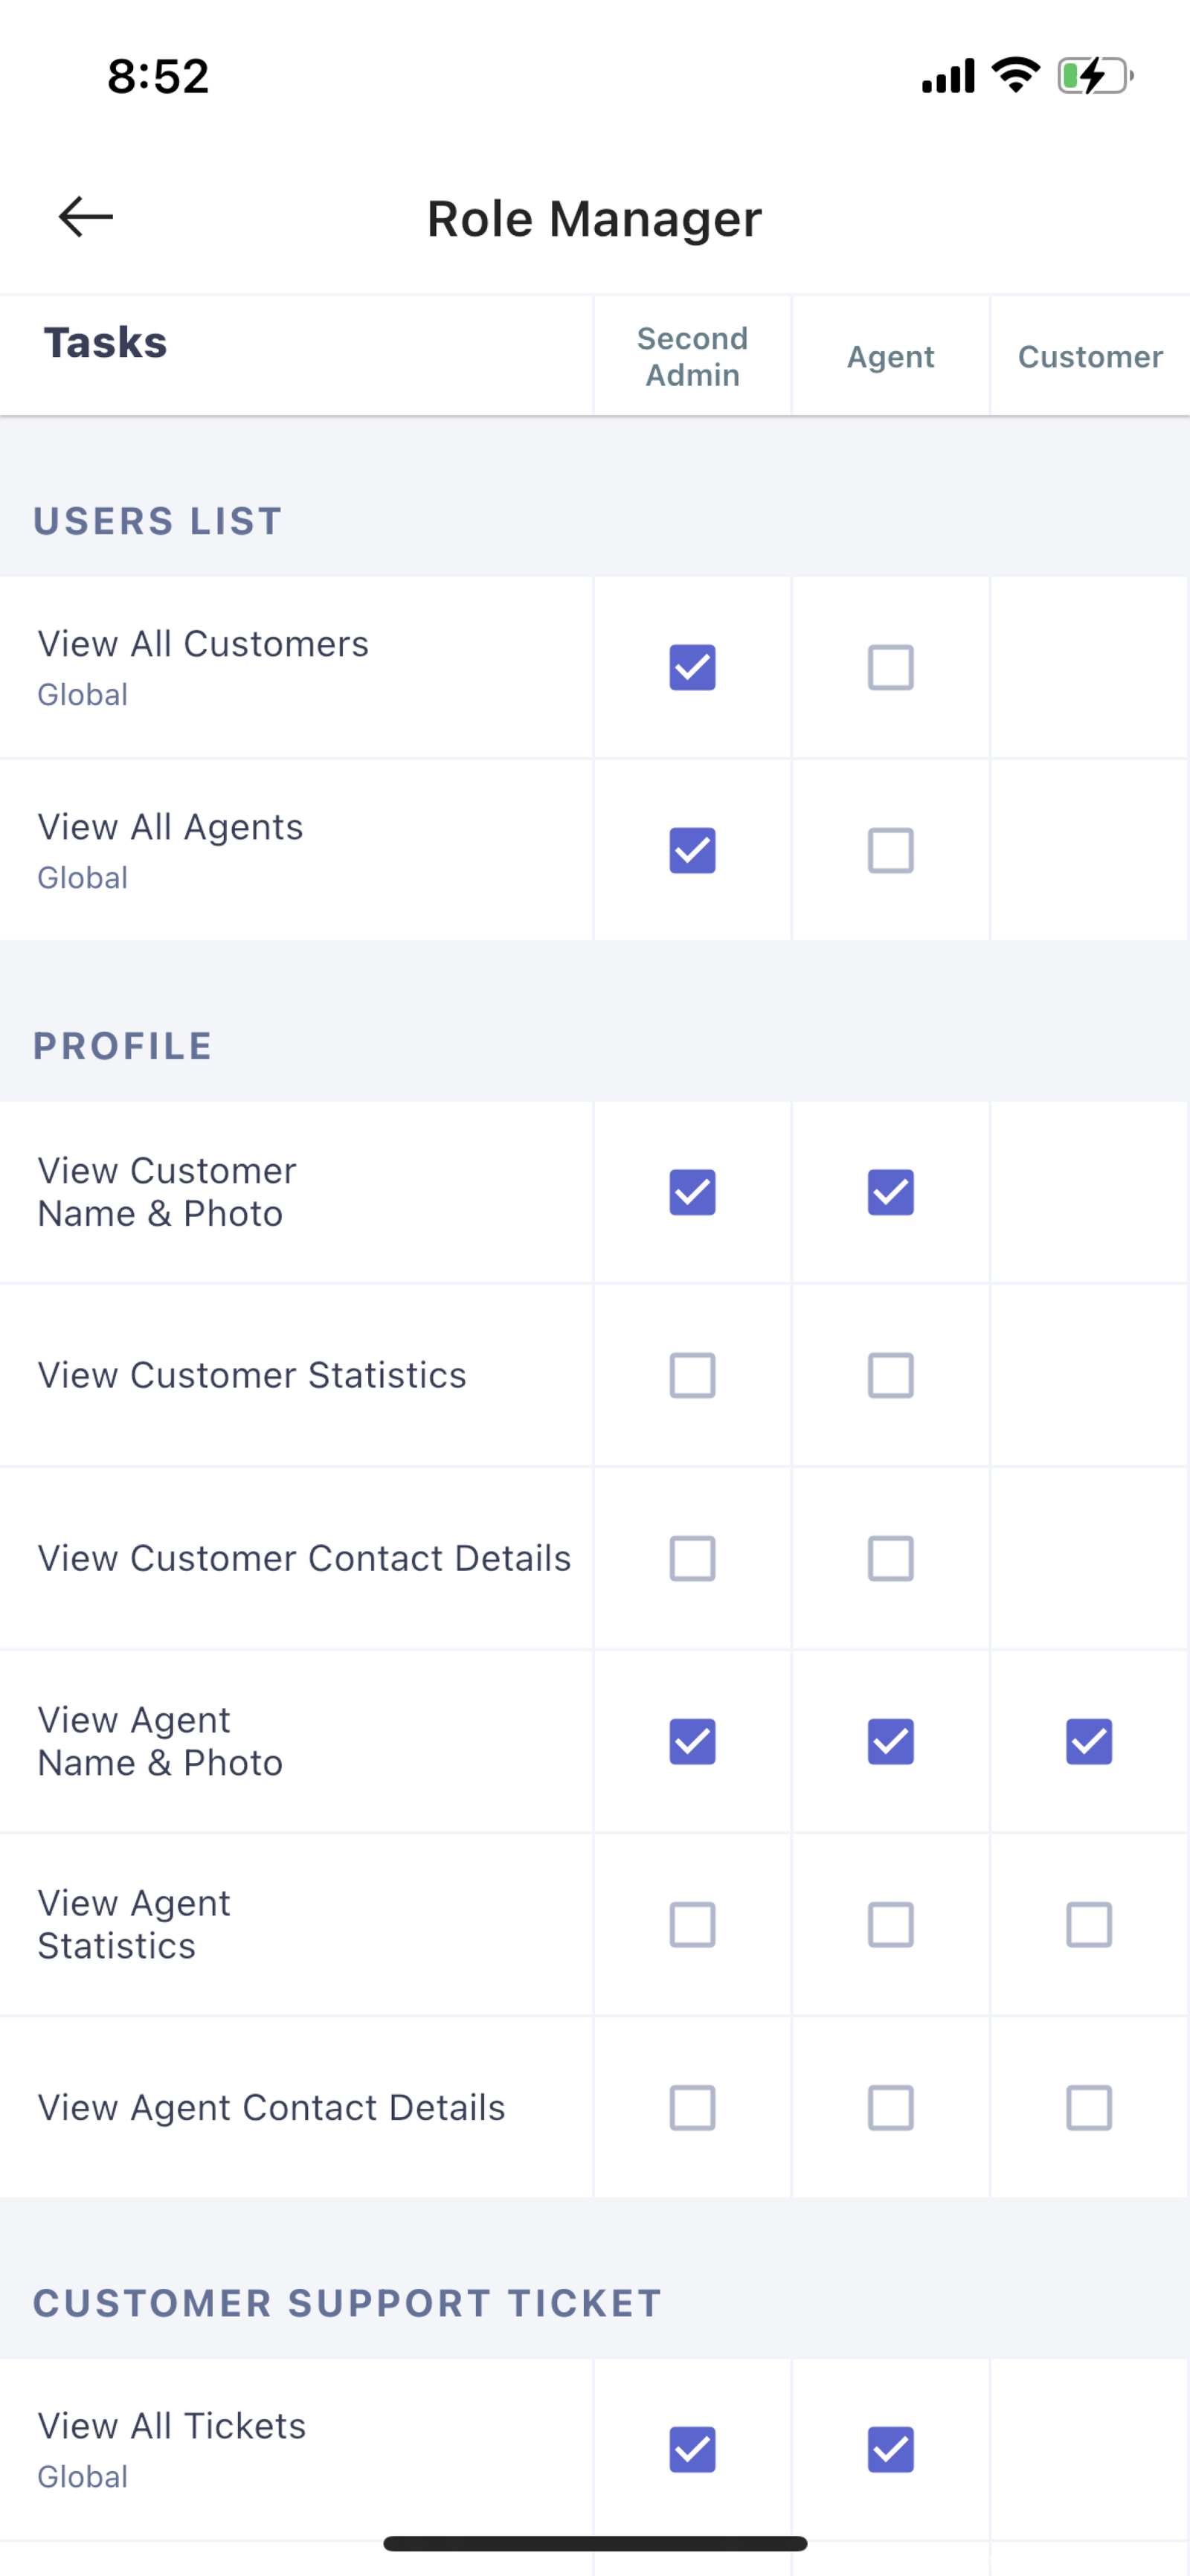1190x2576 pixels.
Task: Check View Customer Statistics for Second Admin
Action: click(692, 1375)
